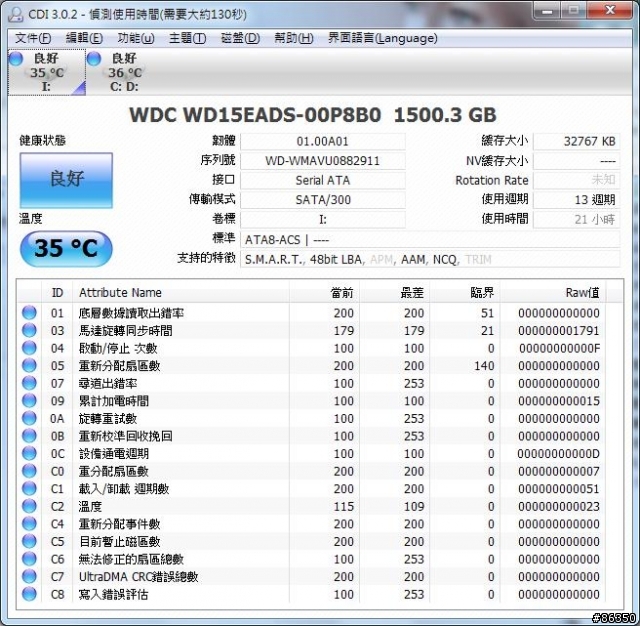Click the buffer size field 32767 KB
The height and width of the screenshot is (626, 640).
(577, 142)
